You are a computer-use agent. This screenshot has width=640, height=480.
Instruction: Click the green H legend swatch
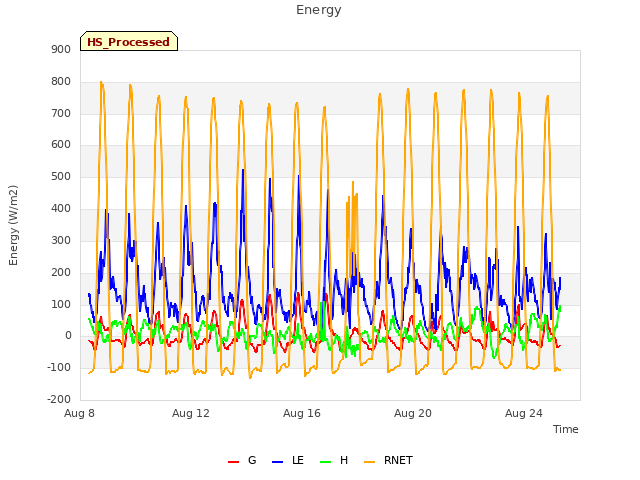coord(326,462)
